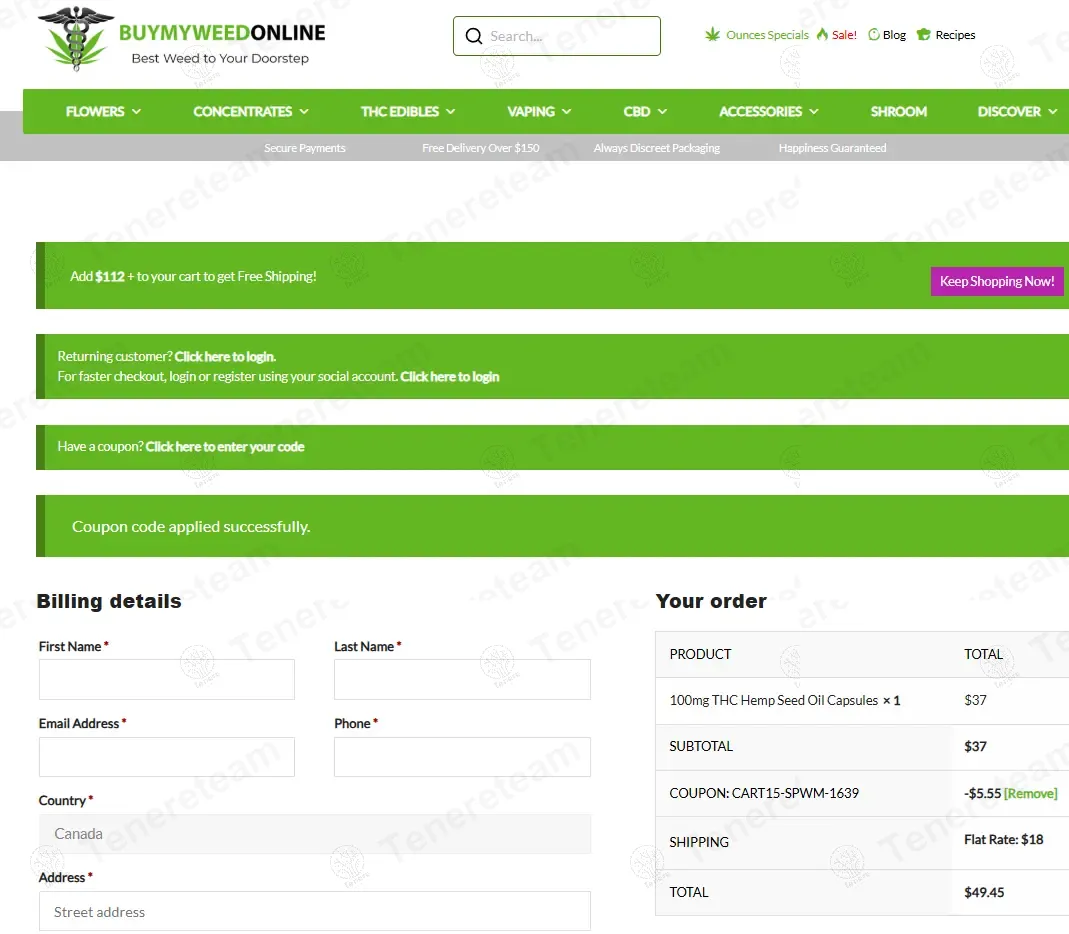
Task: Open the Recipes link
Action: click(954, 35)
